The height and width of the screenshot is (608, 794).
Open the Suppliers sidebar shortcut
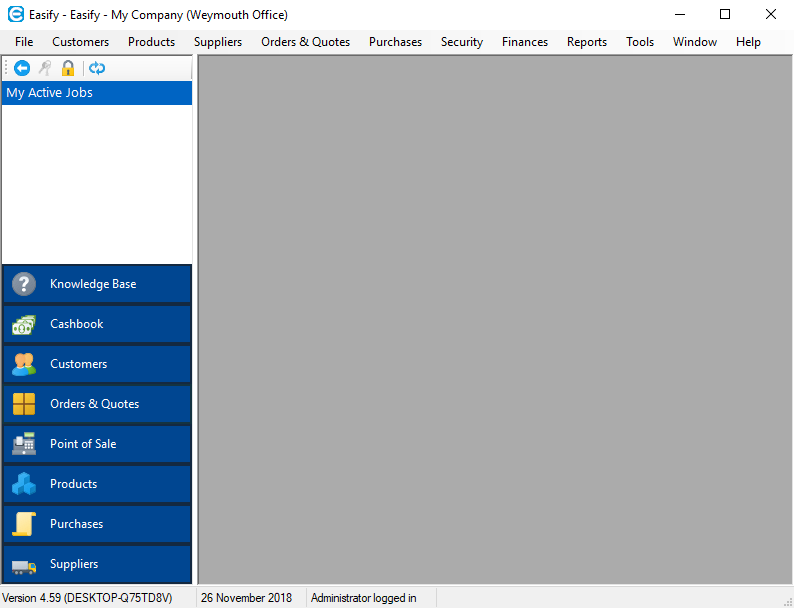point(97,564)
